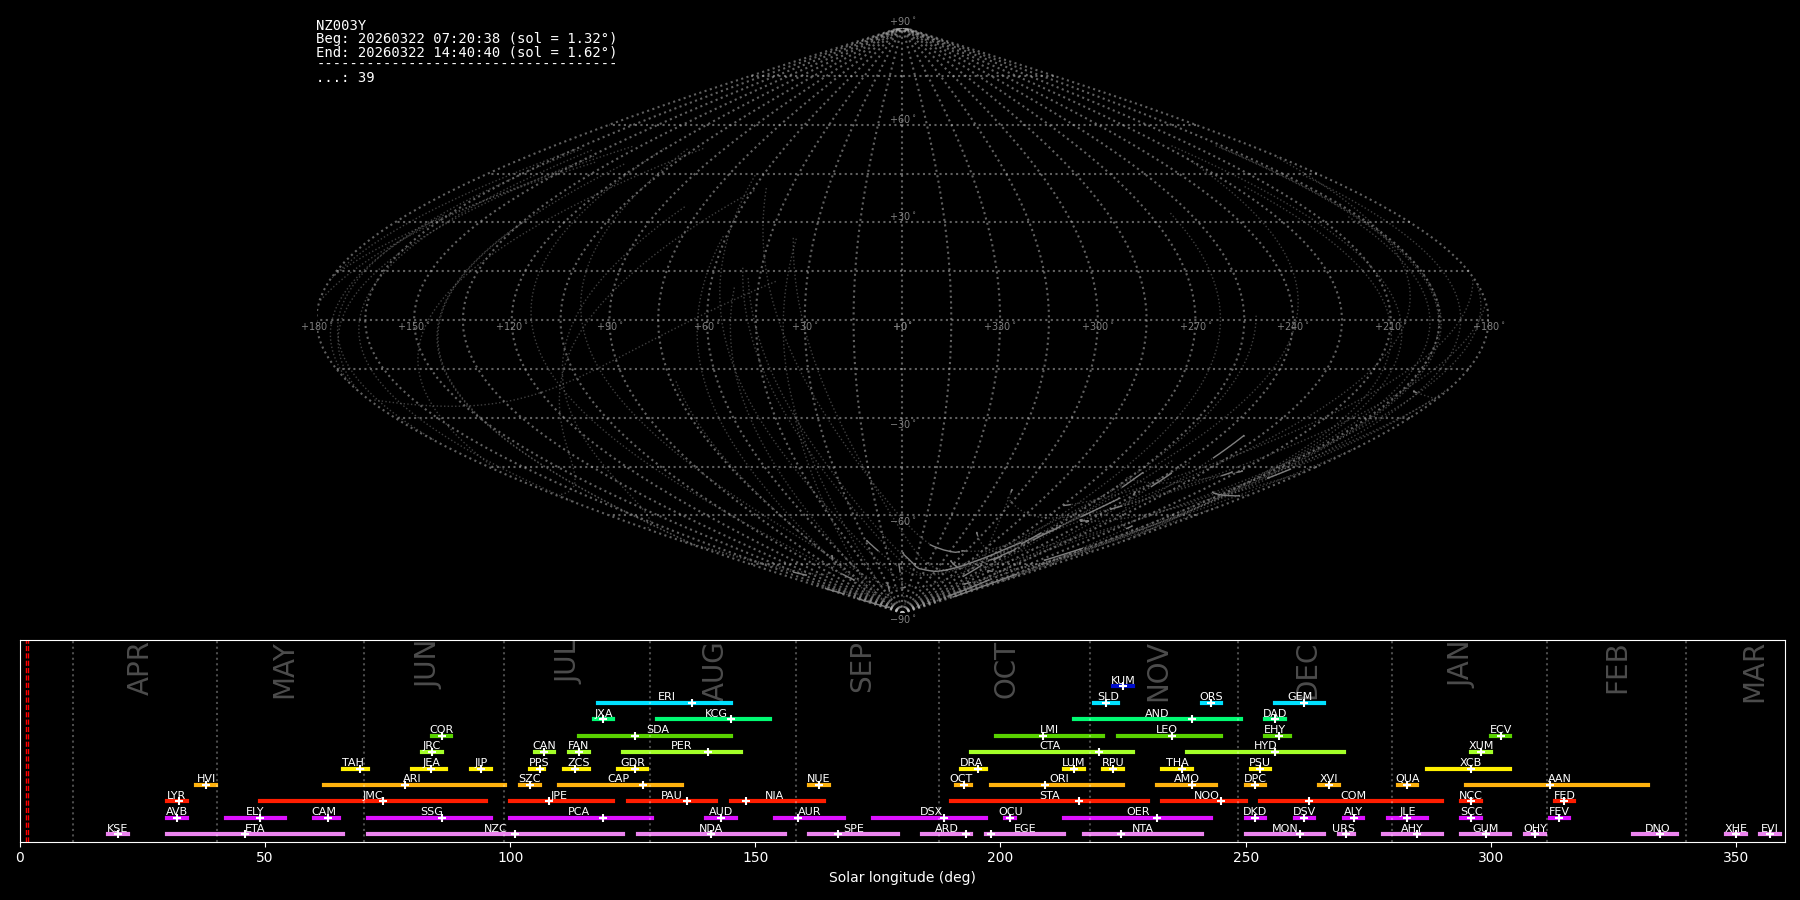Click the PCA shower label
Viewport: 1800px width, 900px height.
tap(579, 812)
